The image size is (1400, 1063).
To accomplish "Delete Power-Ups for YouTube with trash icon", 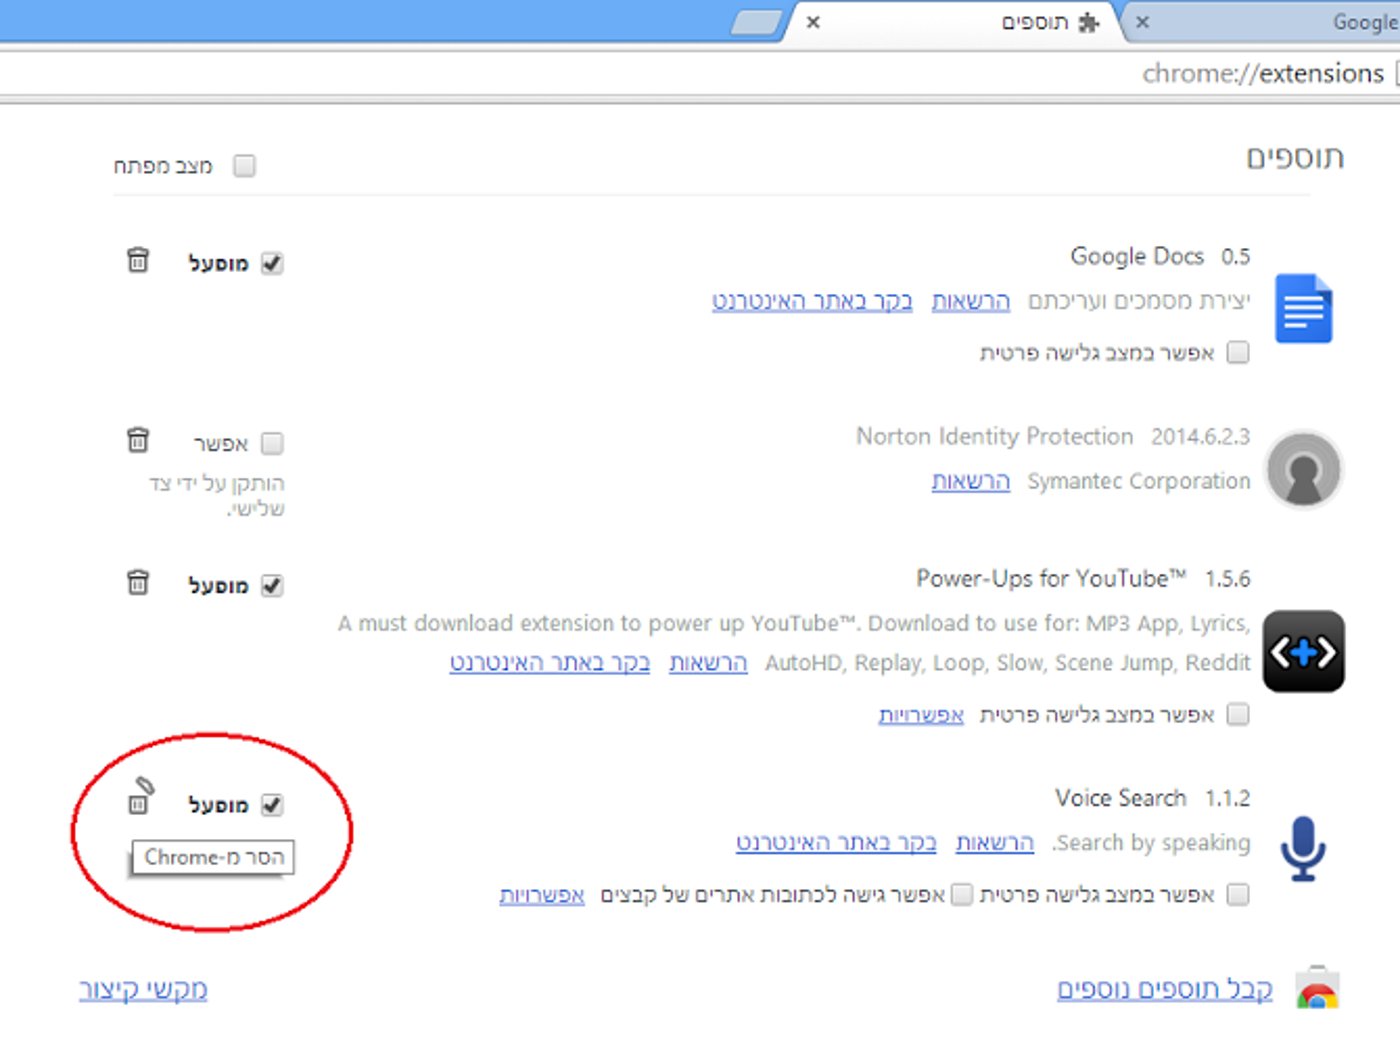I will click(x=138, y=582).
